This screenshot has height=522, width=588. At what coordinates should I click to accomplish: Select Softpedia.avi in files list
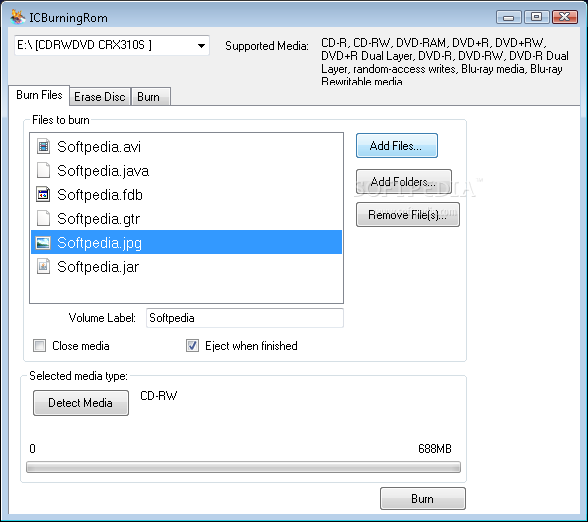pyautogui.click(x=186, y=147)
